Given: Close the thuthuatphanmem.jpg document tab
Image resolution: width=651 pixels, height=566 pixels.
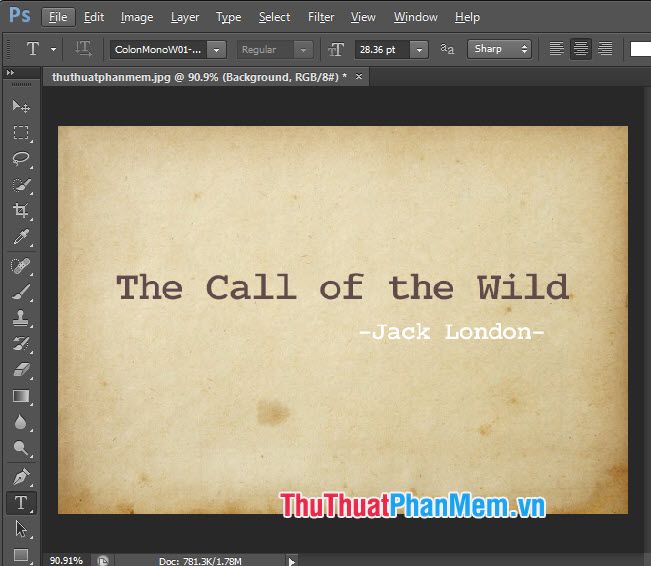Looking at the screenshot, I should [359, 76].
